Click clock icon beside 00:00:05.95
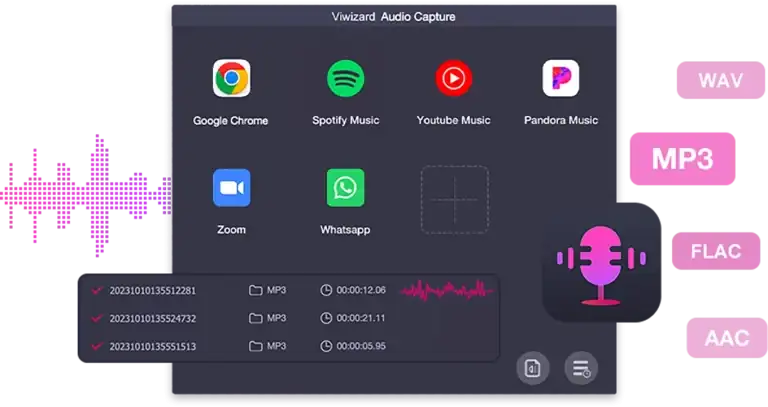 pos(326,346)
